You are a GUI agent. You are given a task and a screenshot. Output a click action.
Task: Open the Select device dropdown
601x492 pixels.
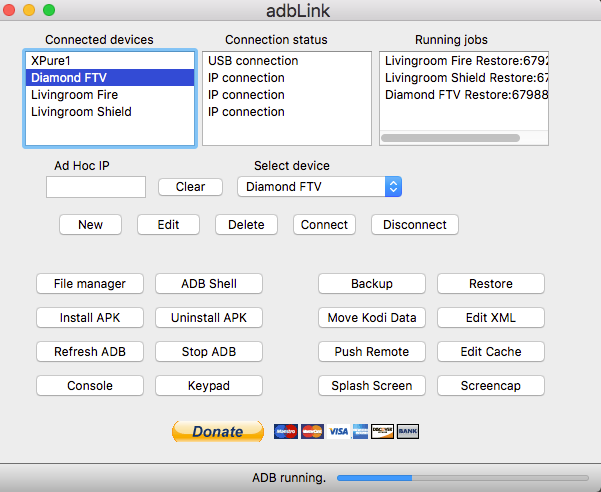(x=319, y=186)
